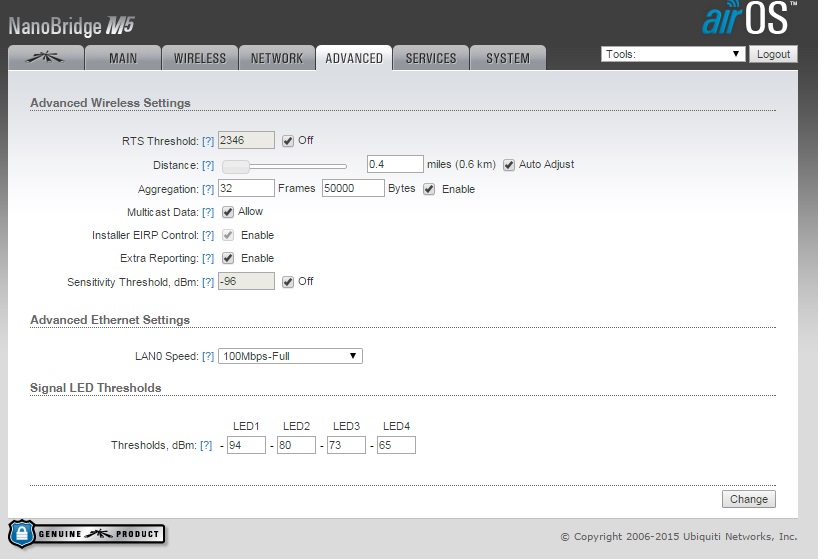Toggle the Auto Adjust checkbox
Viewport: 825px width, 560px height.
pyautogui.click(x=508, y=165)
